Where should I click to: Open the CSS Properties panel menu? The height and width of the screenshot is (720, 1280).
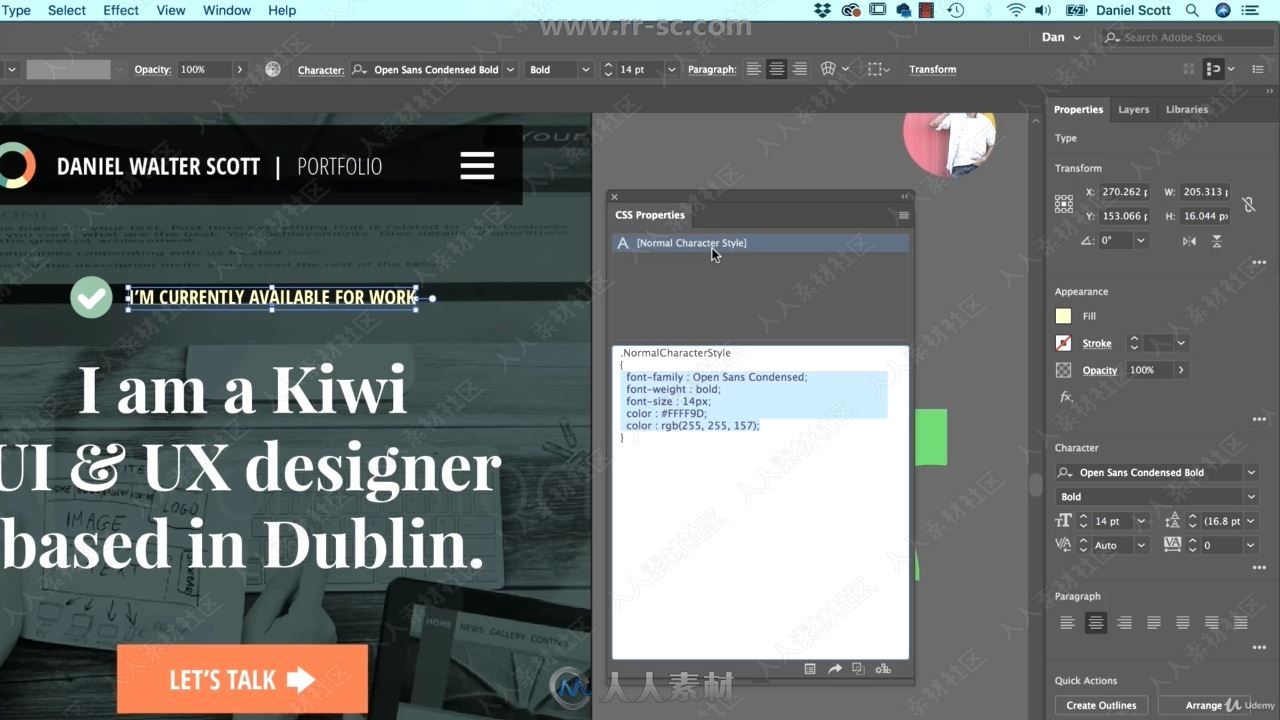click(903, 215)
